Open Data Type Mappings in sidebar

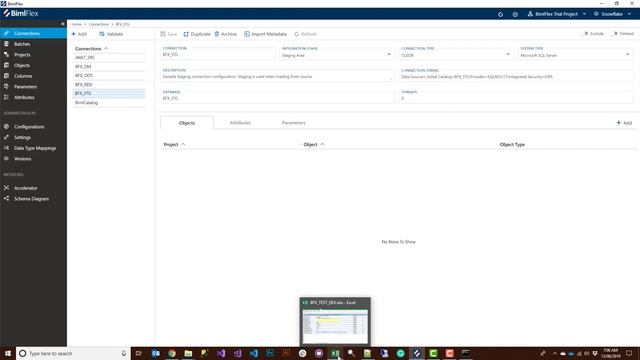pos(35,148)
